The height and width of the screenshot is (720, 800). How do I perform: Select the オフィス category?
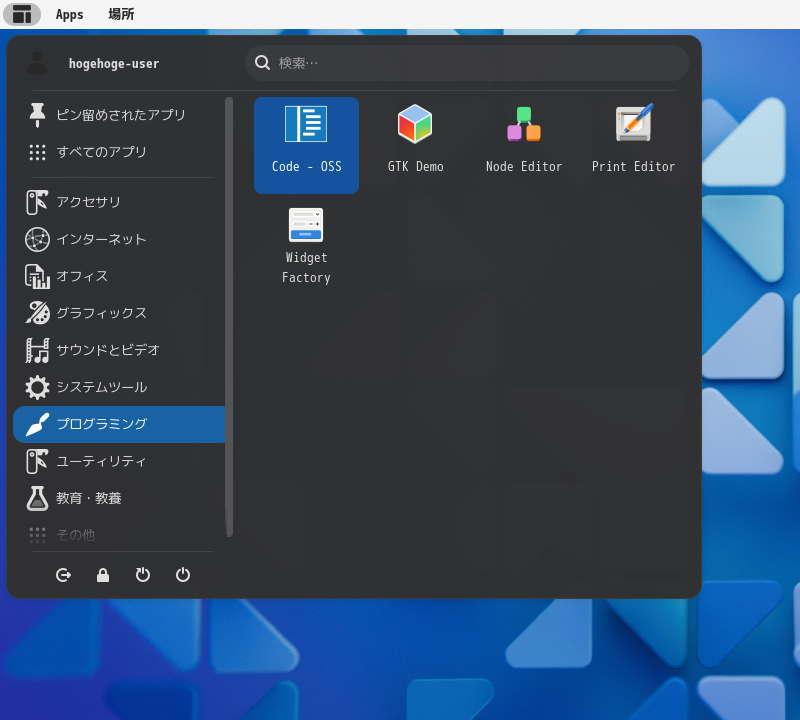coord(119,276)
